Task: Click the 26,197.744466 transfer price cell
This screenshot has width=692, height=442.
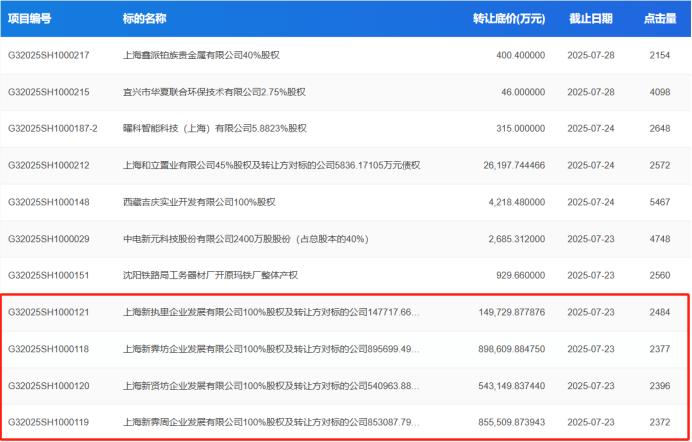Action: (x=507, y=165)
